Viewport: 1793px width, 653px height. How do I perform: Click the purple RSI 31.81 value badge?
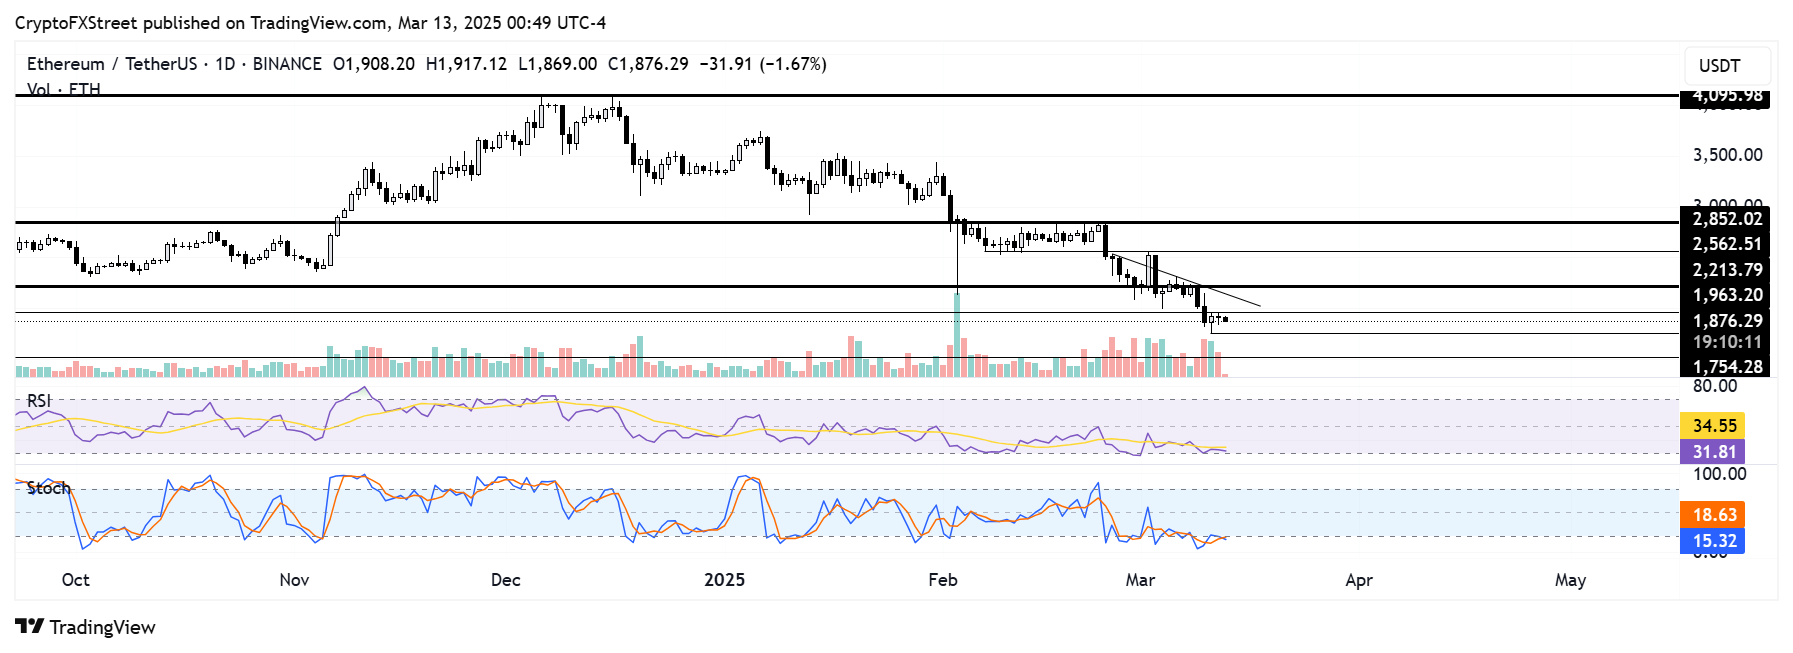(1713, 452)
